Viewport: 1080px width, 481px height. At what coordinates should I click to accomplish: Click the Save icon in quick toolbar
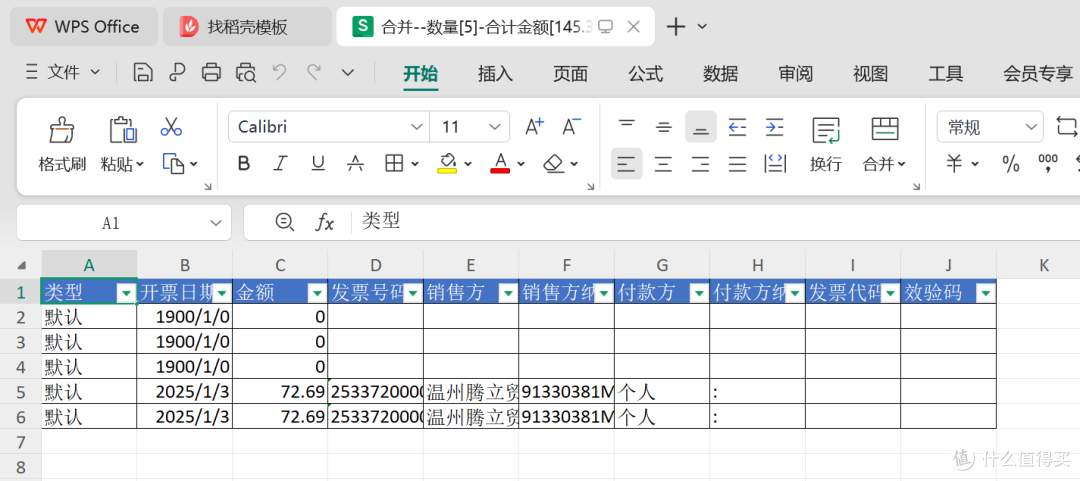tap(143, 72)
